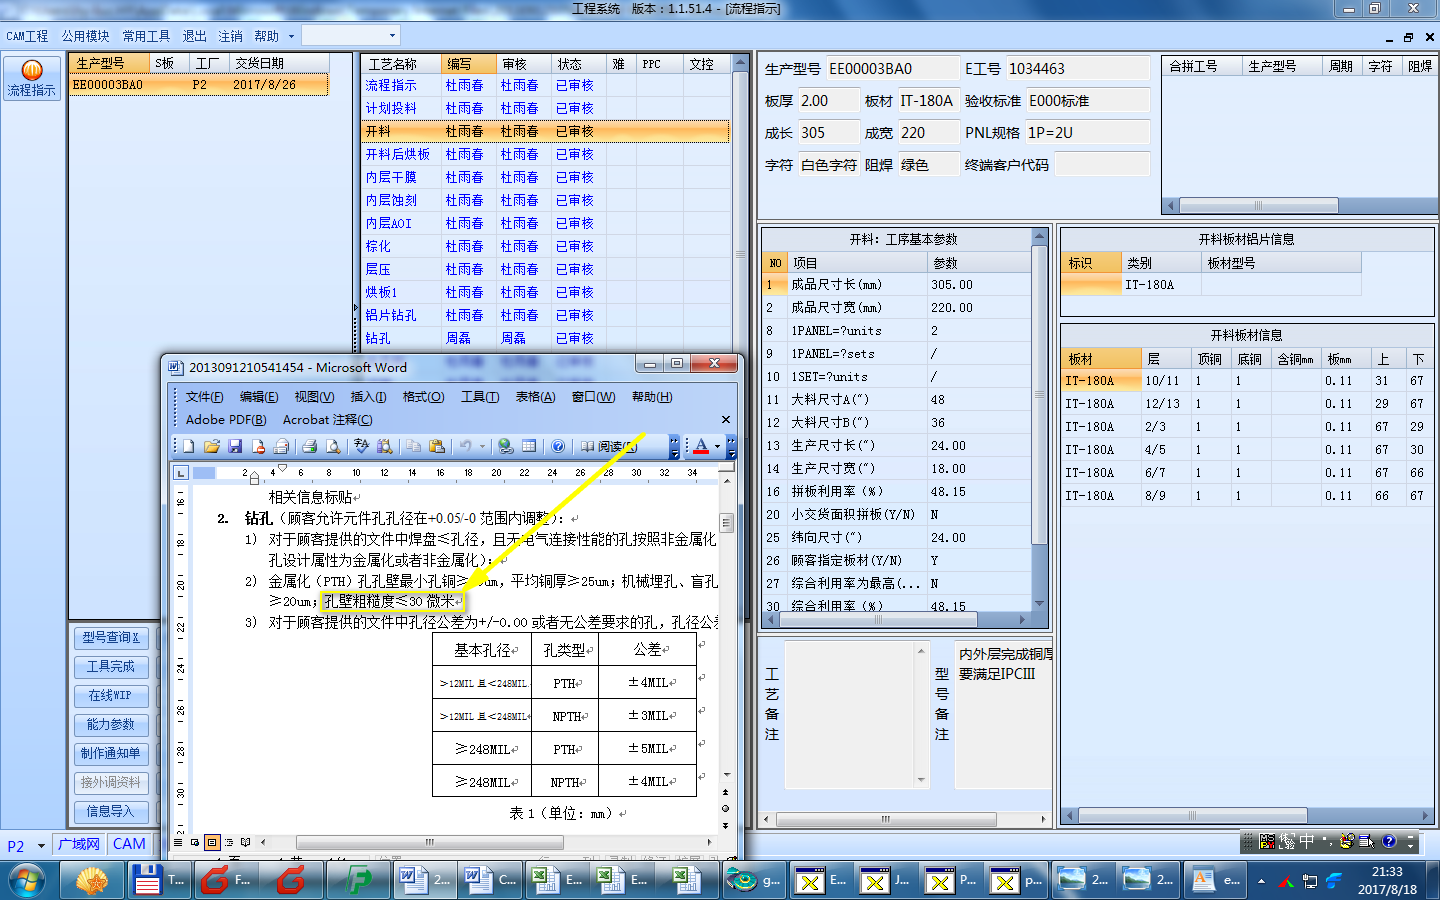The image size is (1440, 900).
Task: Switch Word to Outline view icon
Action: click(x=229, y=842)
